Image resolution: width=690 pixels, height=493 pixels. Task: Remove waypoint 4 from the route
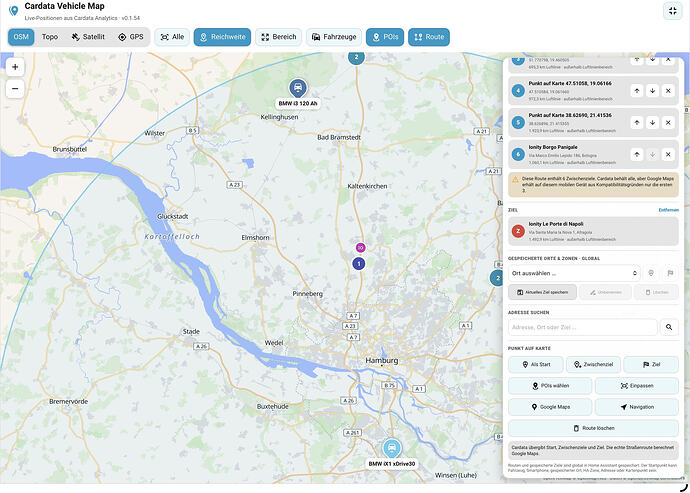click(668, 91)
